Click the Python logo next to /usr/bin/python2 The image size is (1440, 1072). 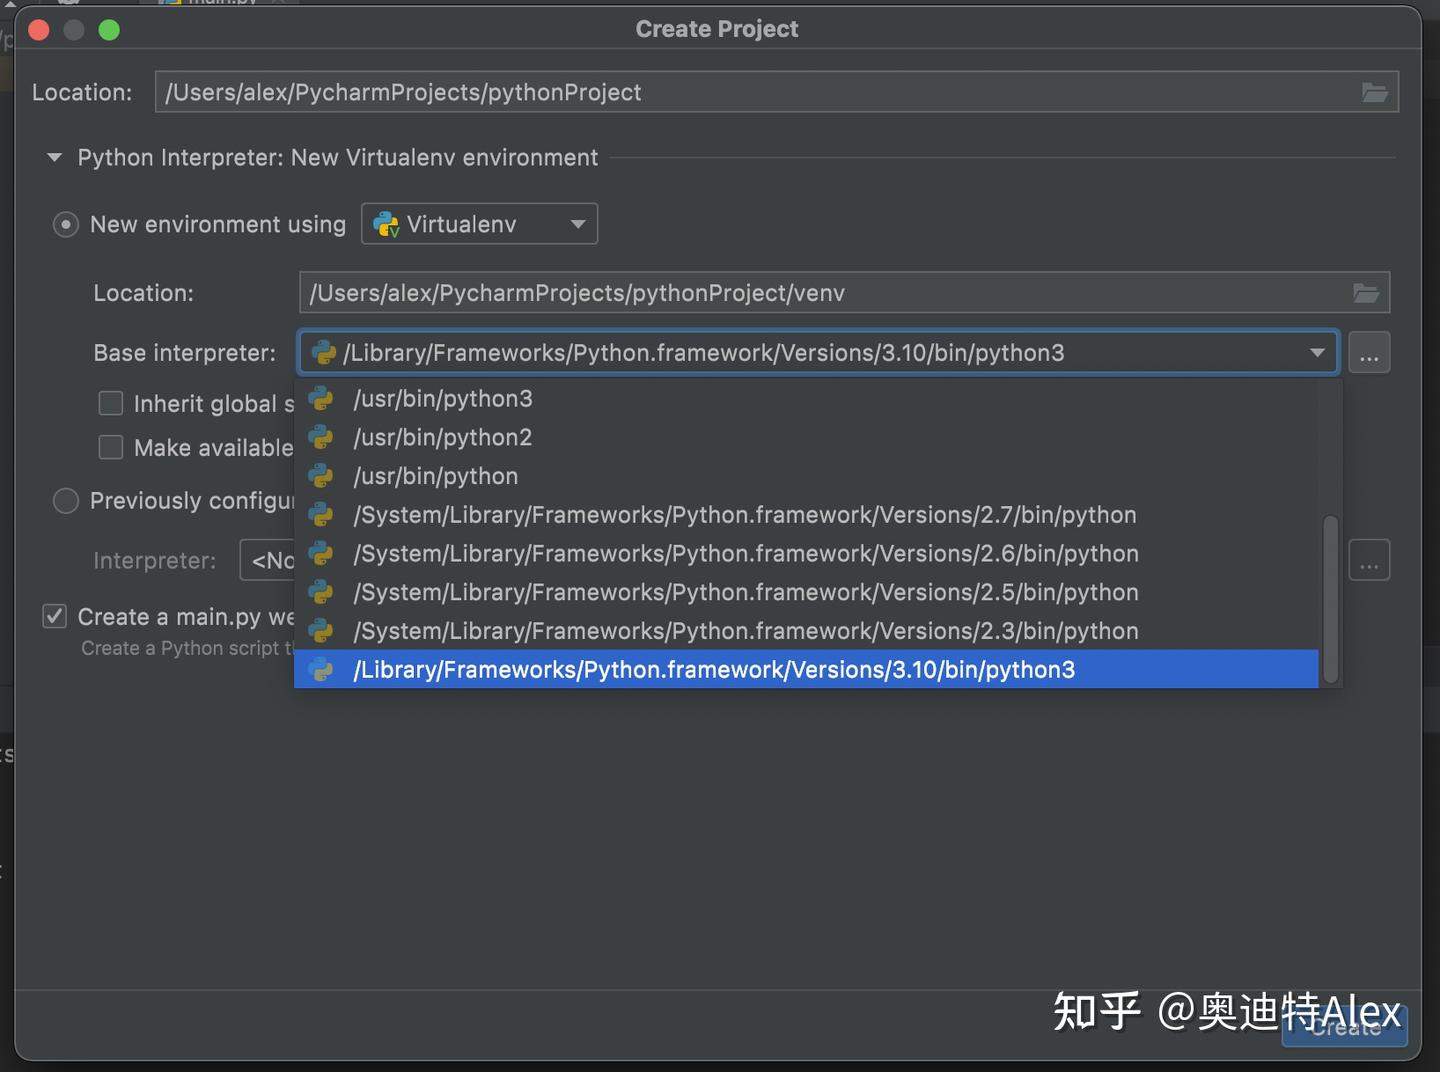tap(321, 437)
